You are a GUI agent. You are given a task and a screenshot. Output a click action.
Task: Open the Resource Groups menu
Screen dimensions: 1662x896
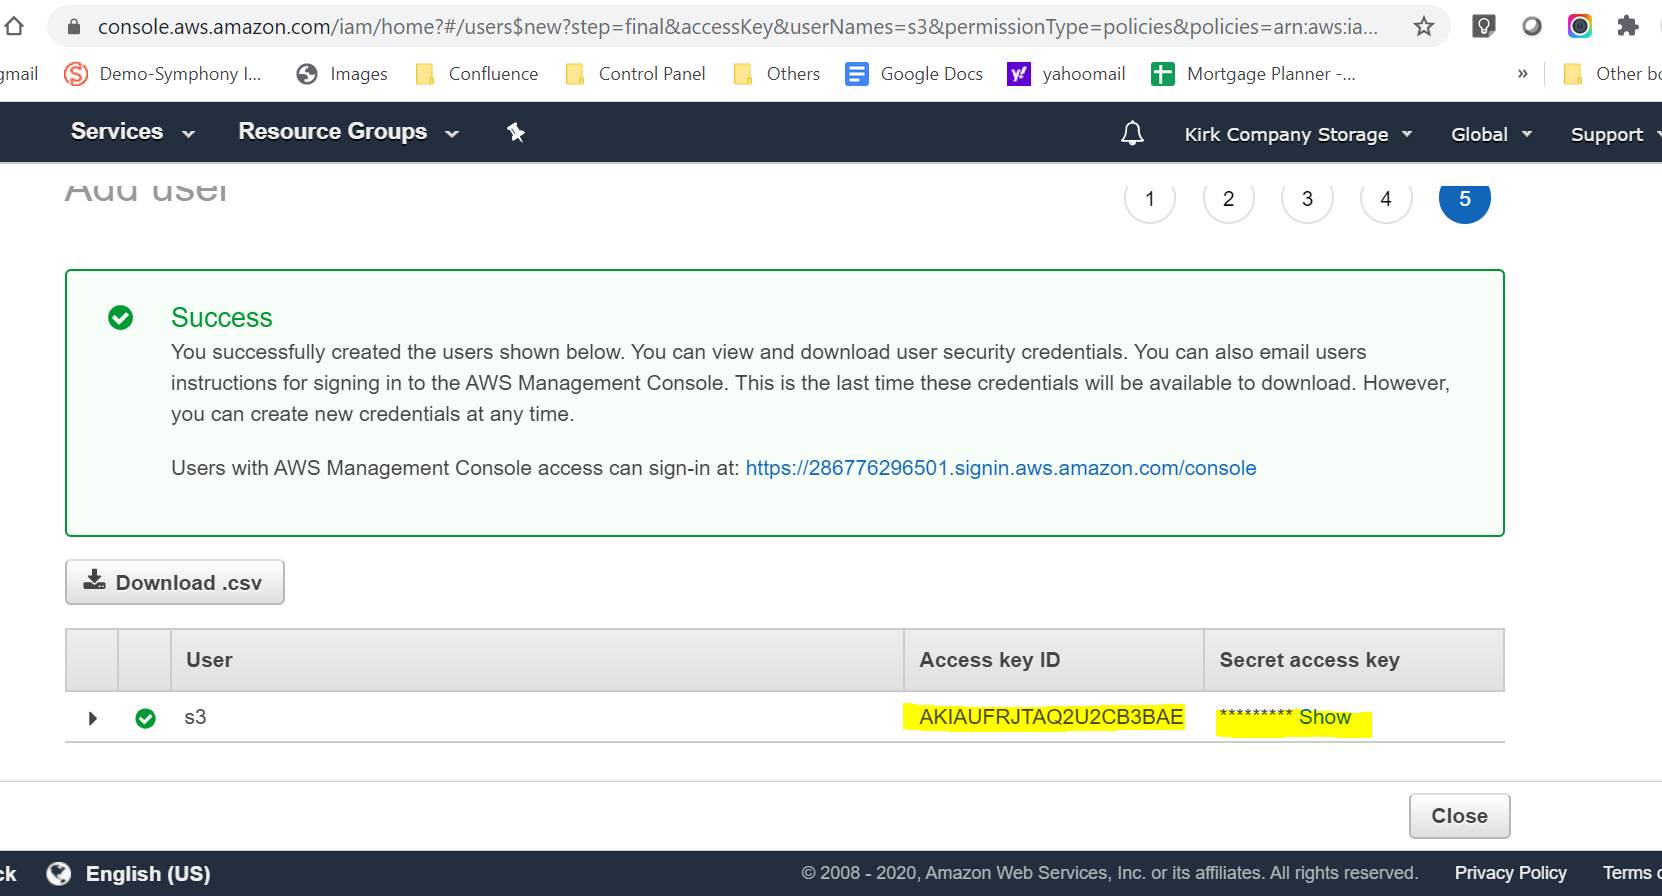click(x=349, y=132)
